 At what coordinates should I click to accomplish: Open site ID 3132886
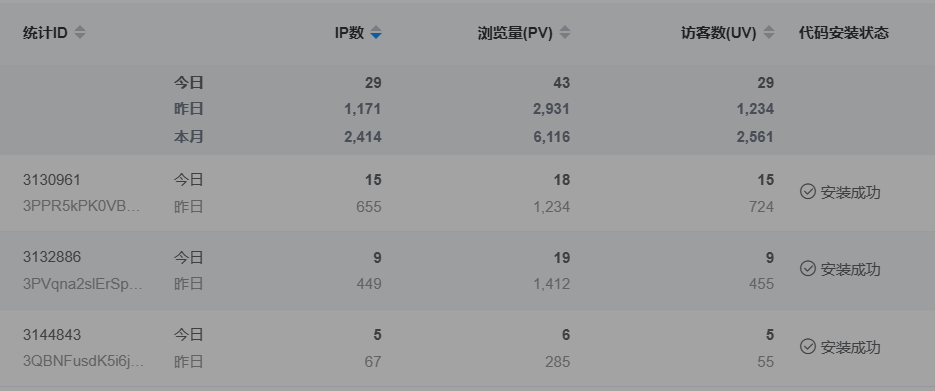point(52,257)
